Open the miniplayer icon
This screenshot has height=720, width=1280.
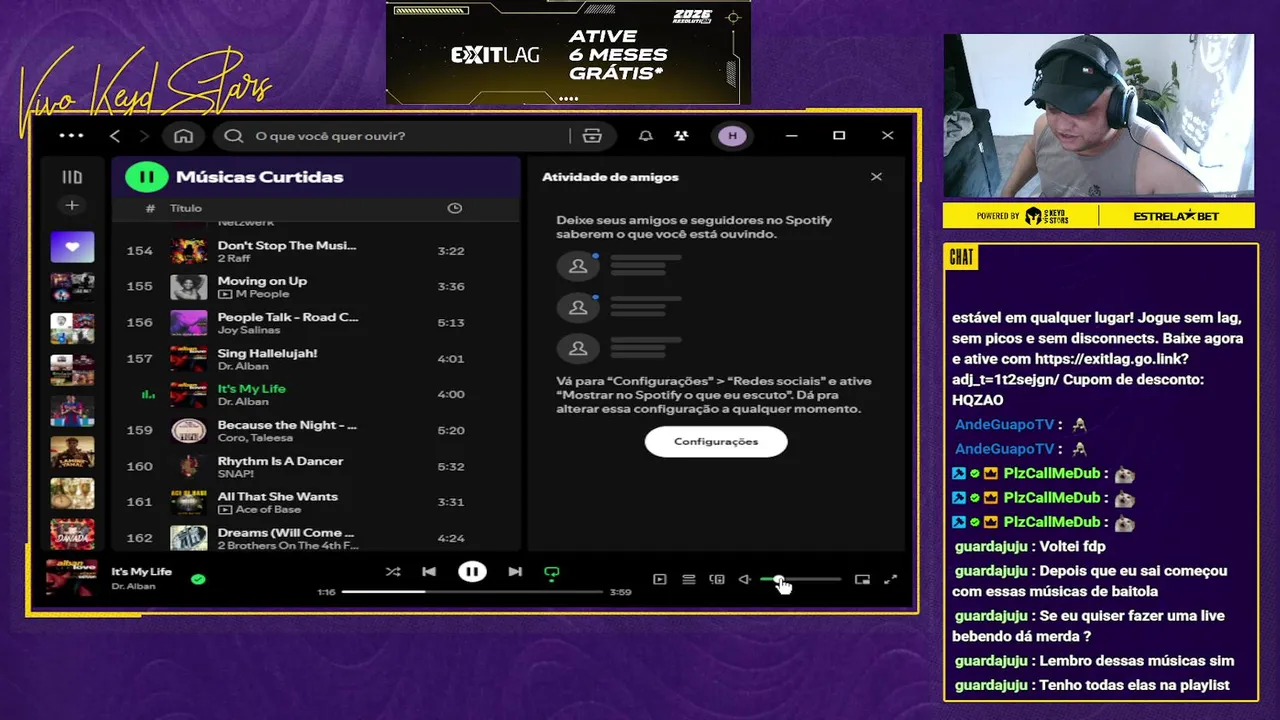pyautogui.click(x=862, y=579)
